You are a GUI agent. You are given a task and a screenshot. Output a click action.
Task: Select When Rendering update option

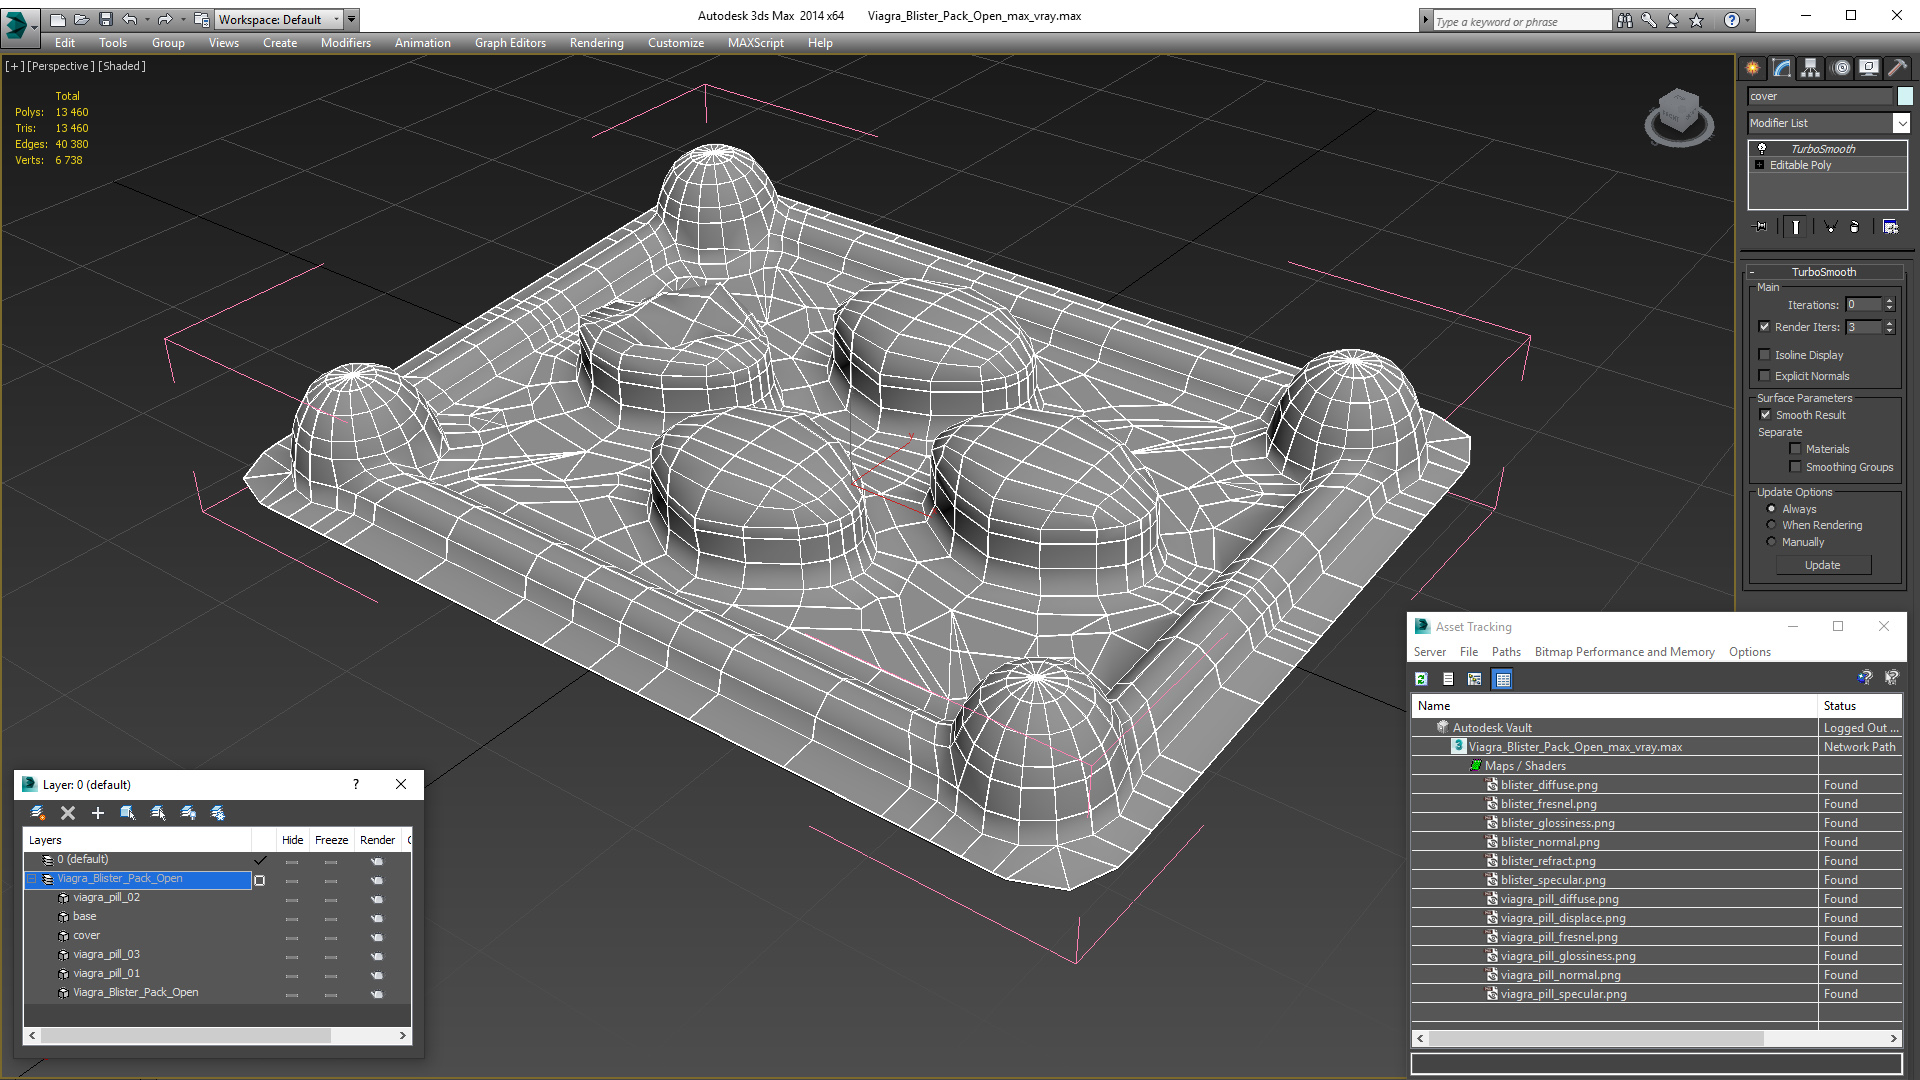1771,525
